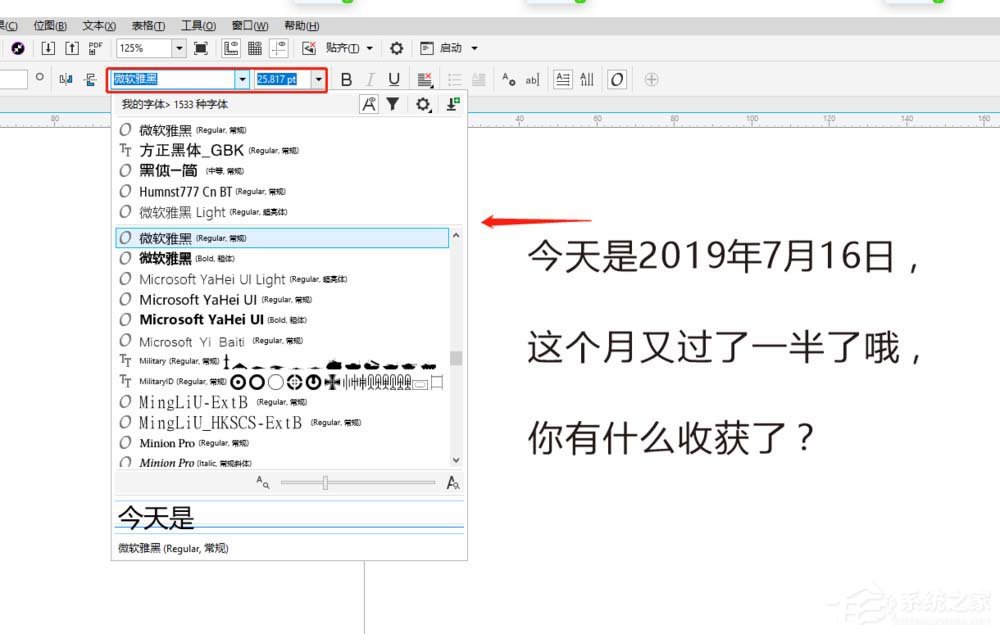Click the character outline O icon

click(x=618, y=79)
